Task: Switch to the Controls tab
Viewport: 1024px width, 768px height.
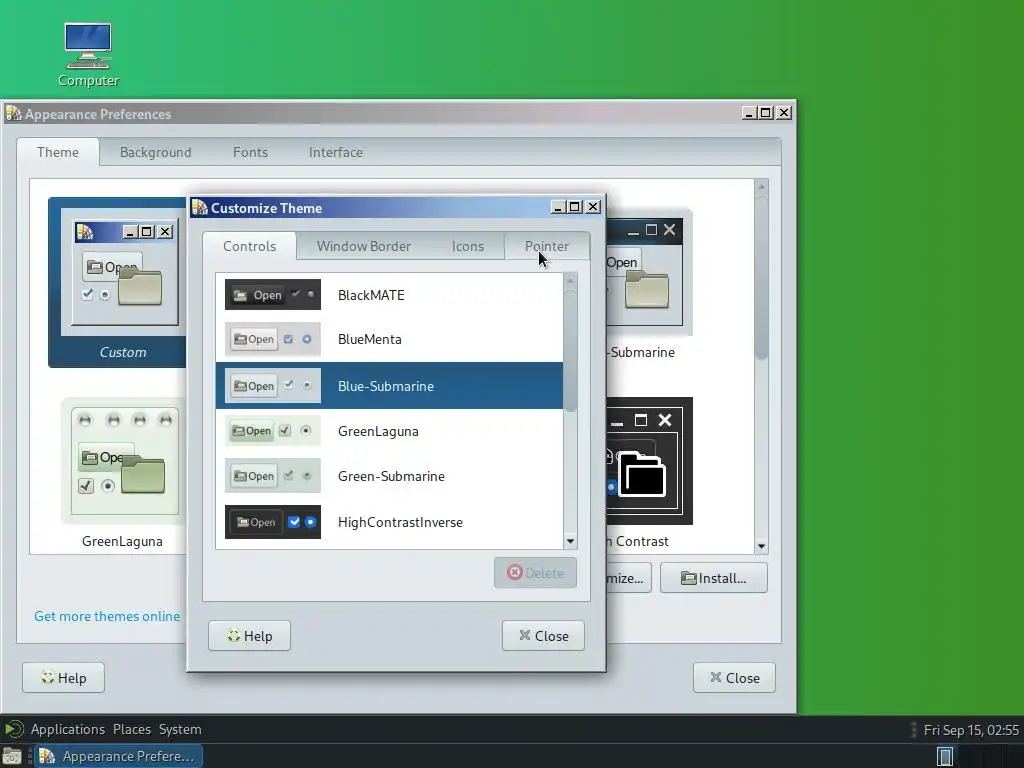Action: (249, 246)
